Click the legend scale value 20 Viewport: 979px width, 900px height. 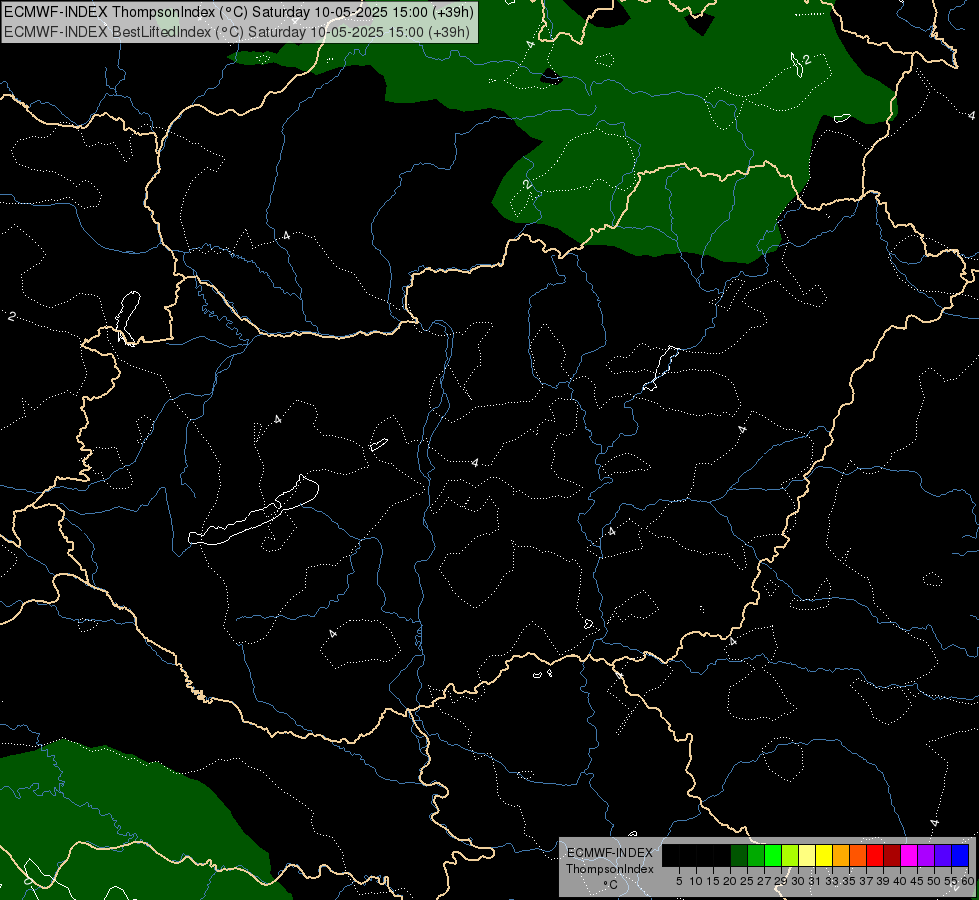(x=730, y=881)
